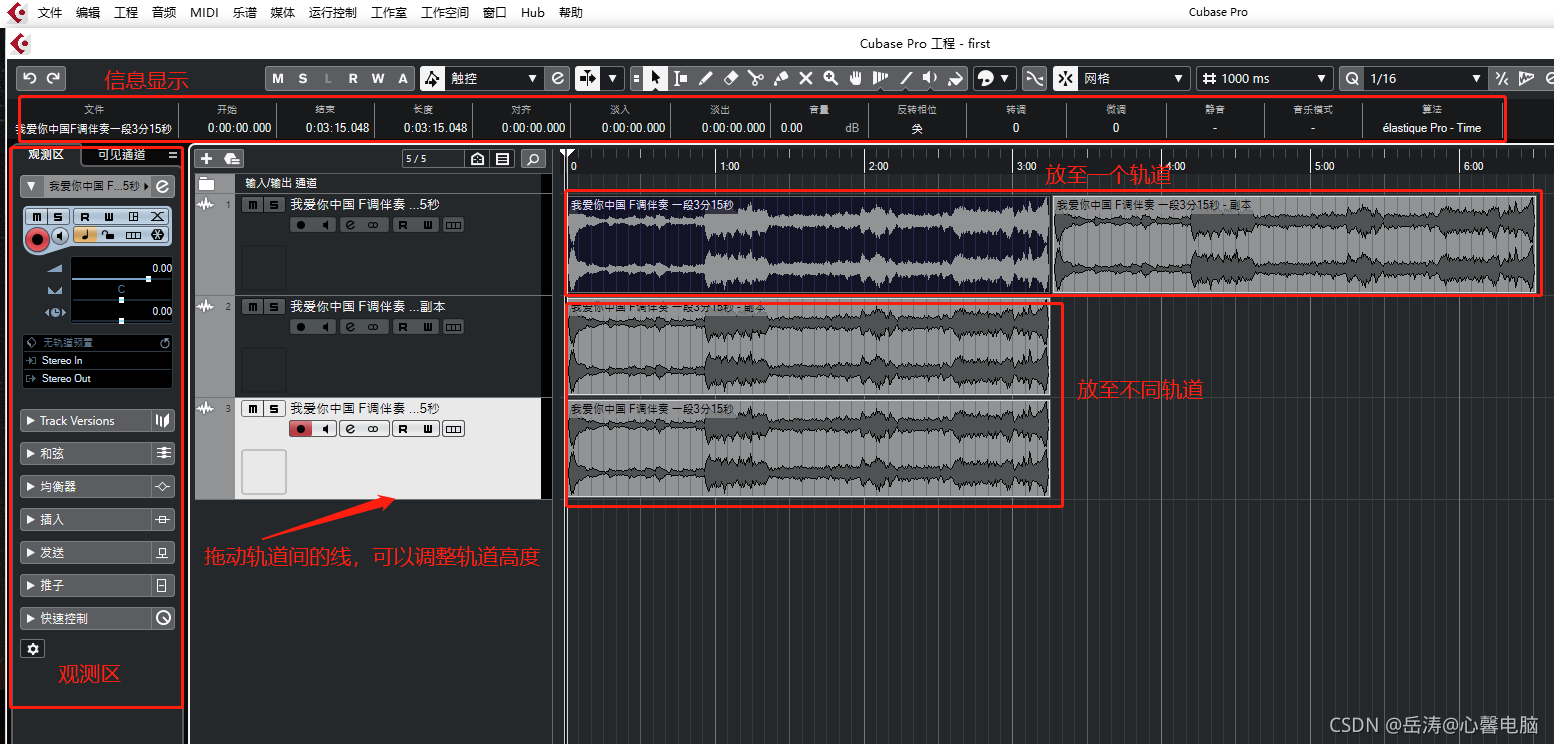Screen dimensions: 1554x744
Task: Select the Draw pencil tool
Action: coord(705,78)
